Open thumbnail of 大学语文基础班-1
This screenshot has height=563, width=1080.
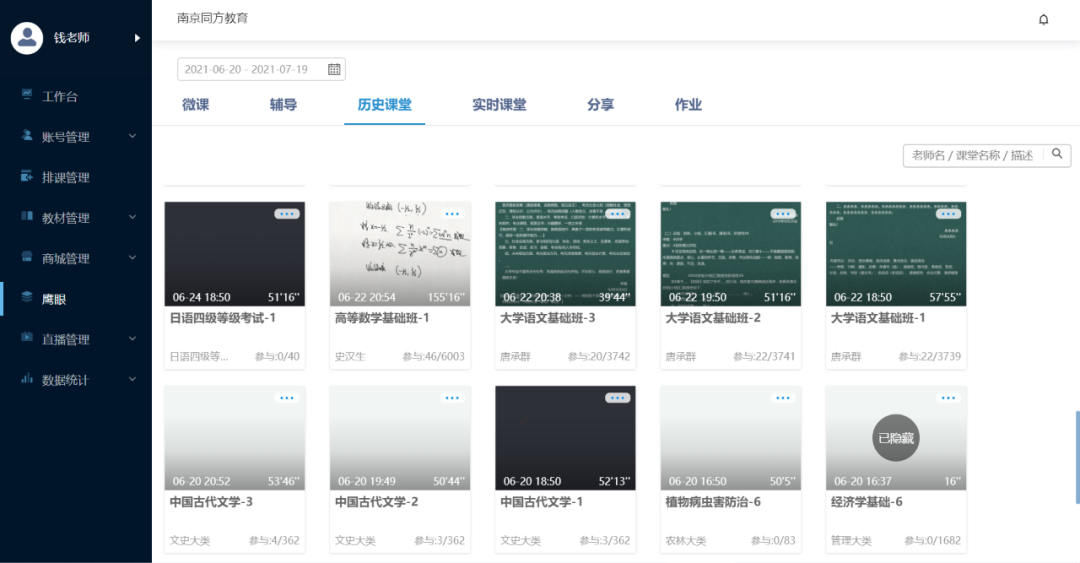pyautogui.click(x=896, y=254)
